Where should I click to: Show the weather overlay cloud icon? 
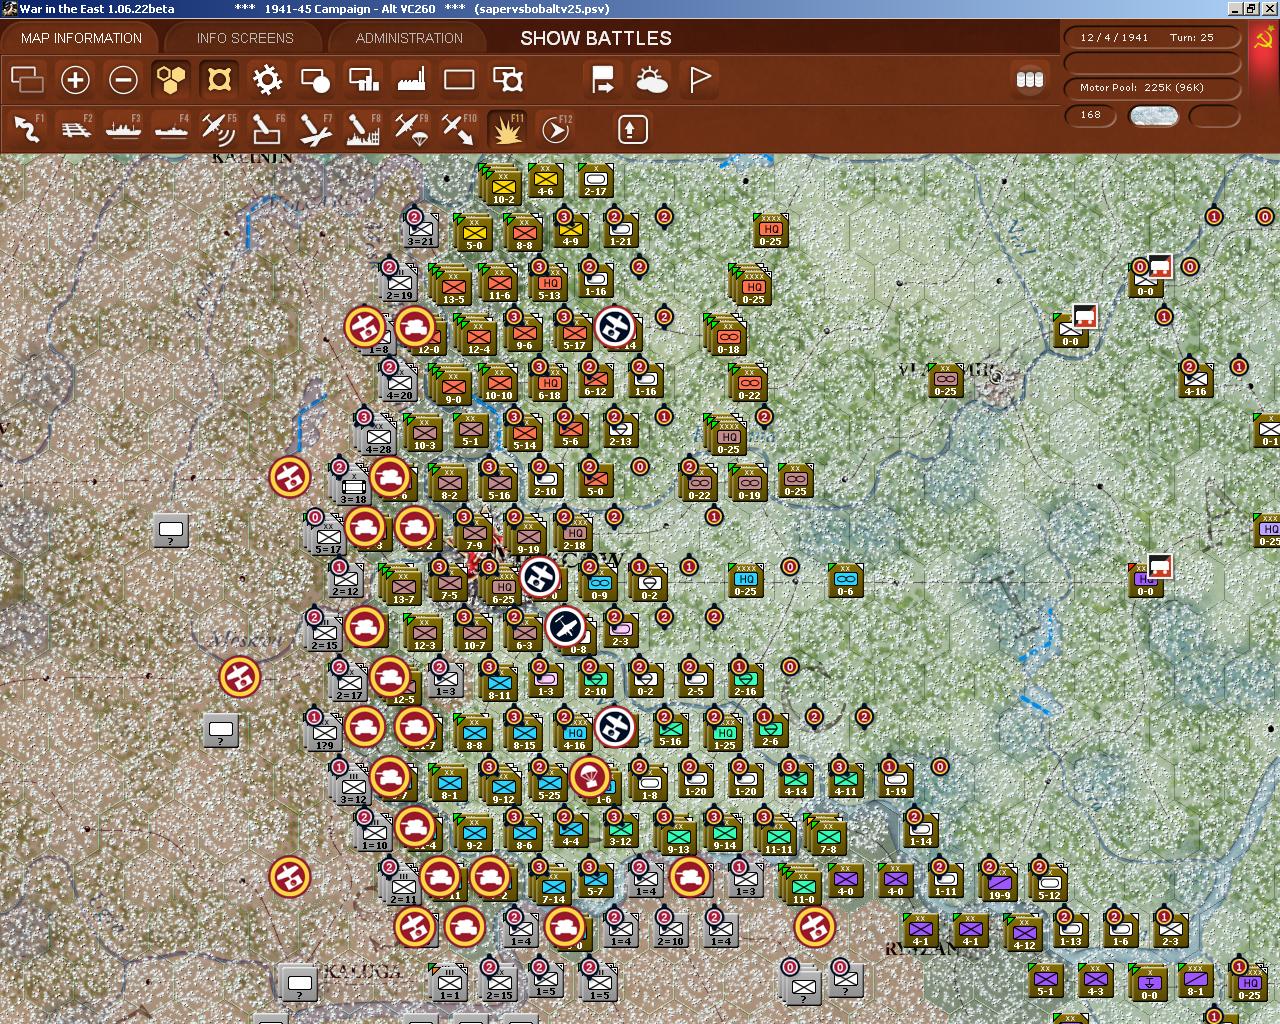tap(651, 79)
